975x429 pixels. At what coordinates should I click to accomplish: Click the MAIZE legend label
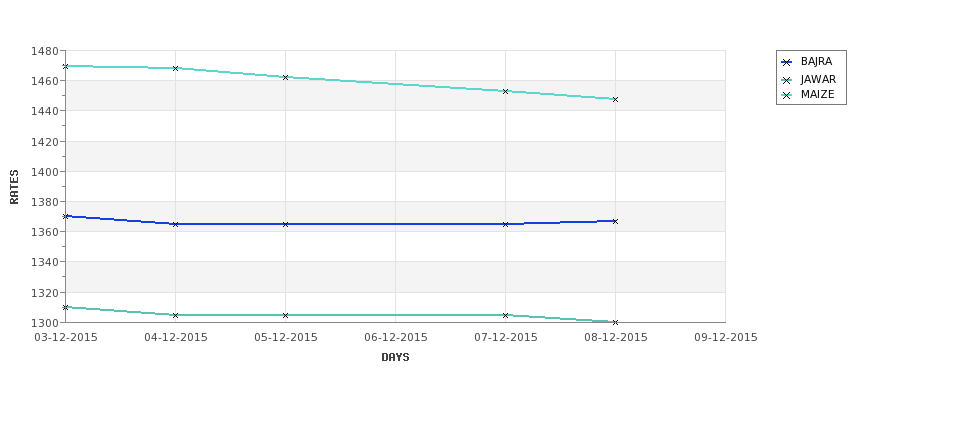(817, 95)
